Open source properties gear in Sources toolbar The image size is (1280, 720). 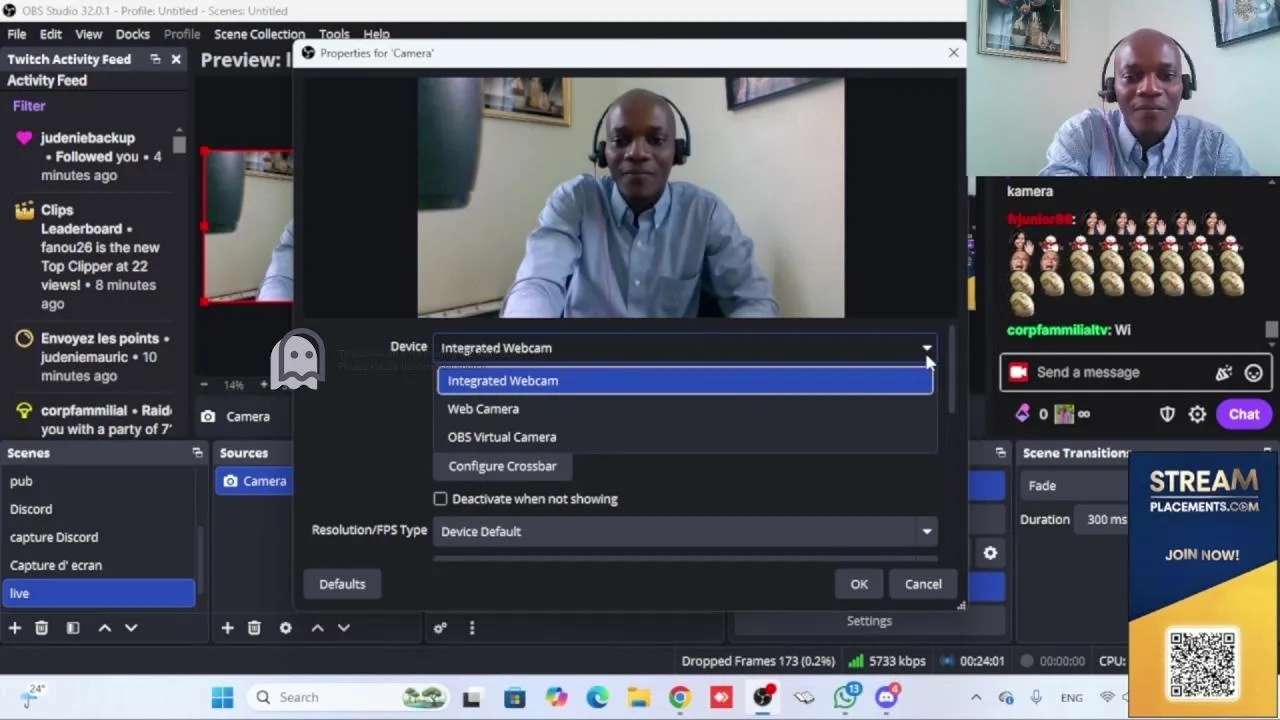pos(285,628)
